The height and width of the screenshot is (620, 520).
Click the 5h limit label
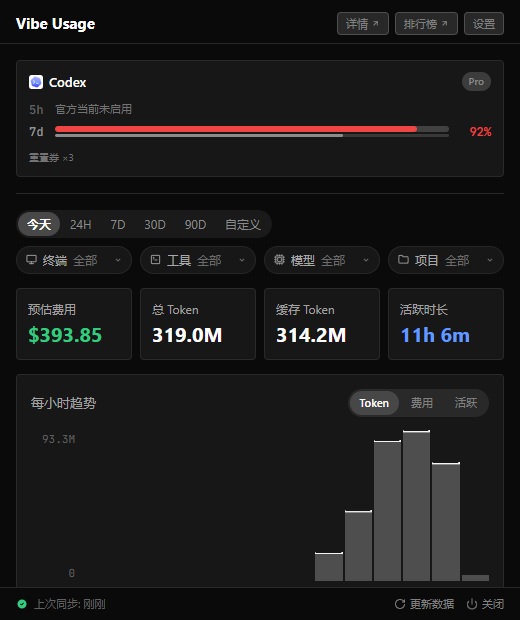pos(36,109)
